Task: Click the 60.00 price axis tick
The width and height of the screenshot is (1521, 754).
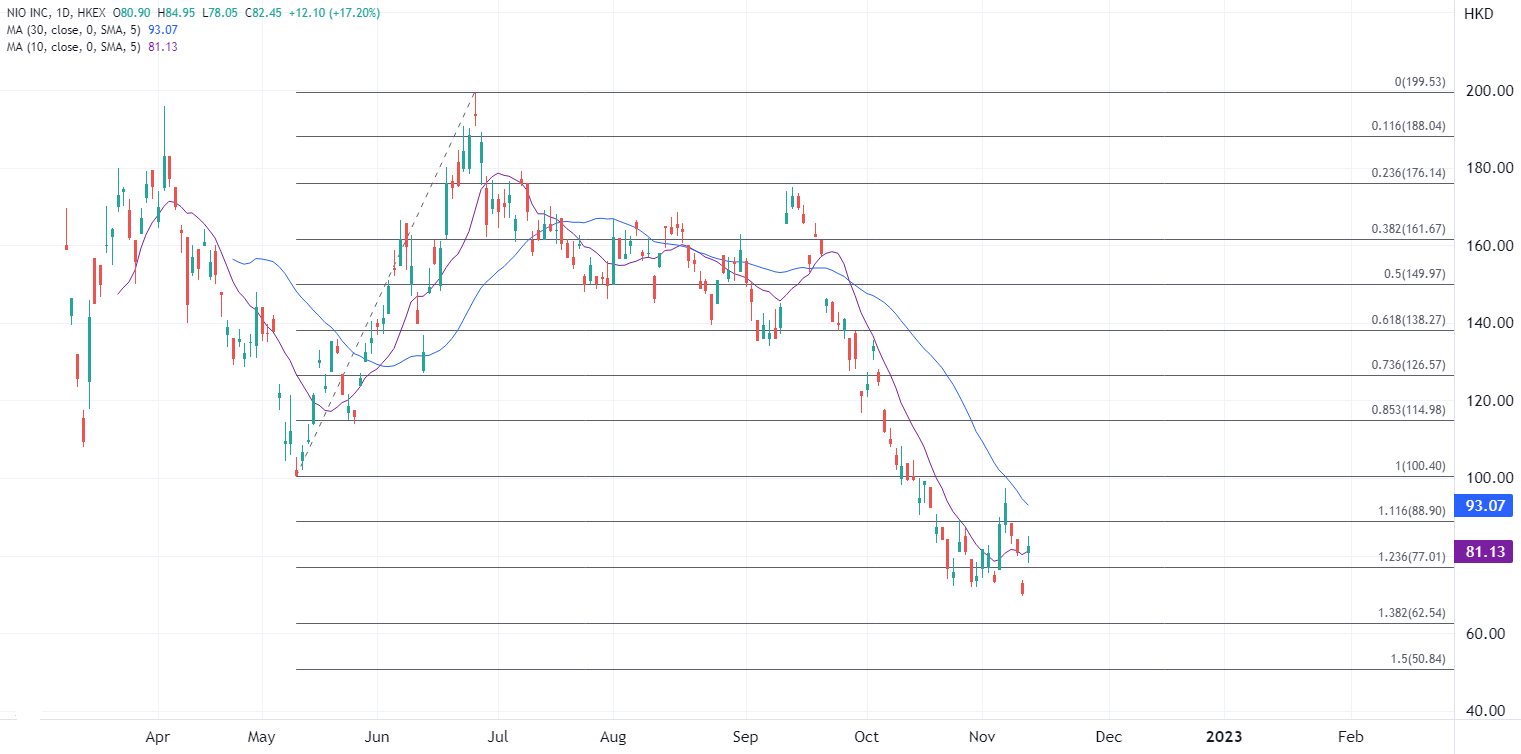Action: point(1486,633)
